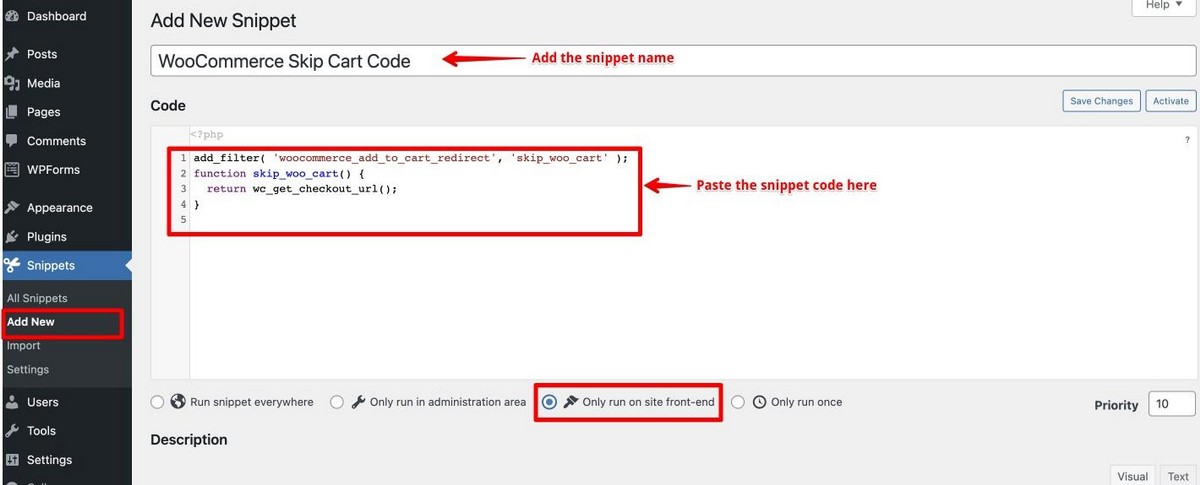The image size is (1200, 485).
Task: Click the Users person icon
Action: pyautogui.click(x=12, y=402)
